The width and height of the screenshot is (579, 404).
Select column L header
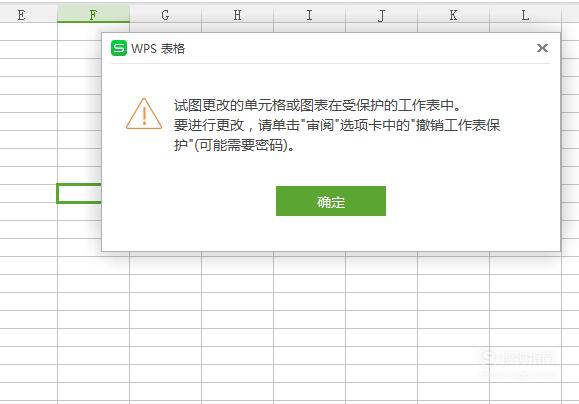(525, 15)
